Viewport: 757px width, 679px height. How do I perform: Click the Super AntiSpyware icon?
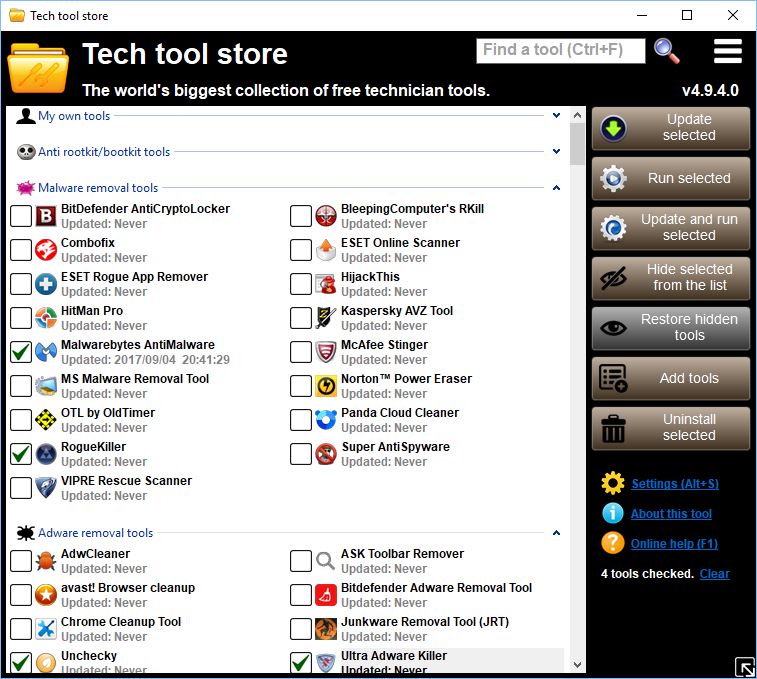pos(326,454)
